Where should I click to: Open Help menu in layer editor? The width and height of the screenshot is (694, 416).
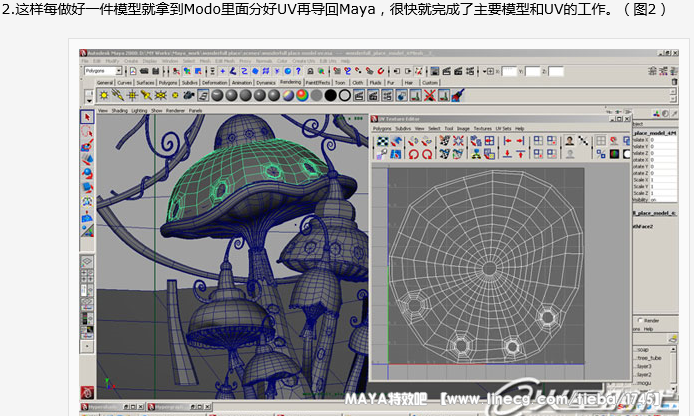[x=648, y=329]
